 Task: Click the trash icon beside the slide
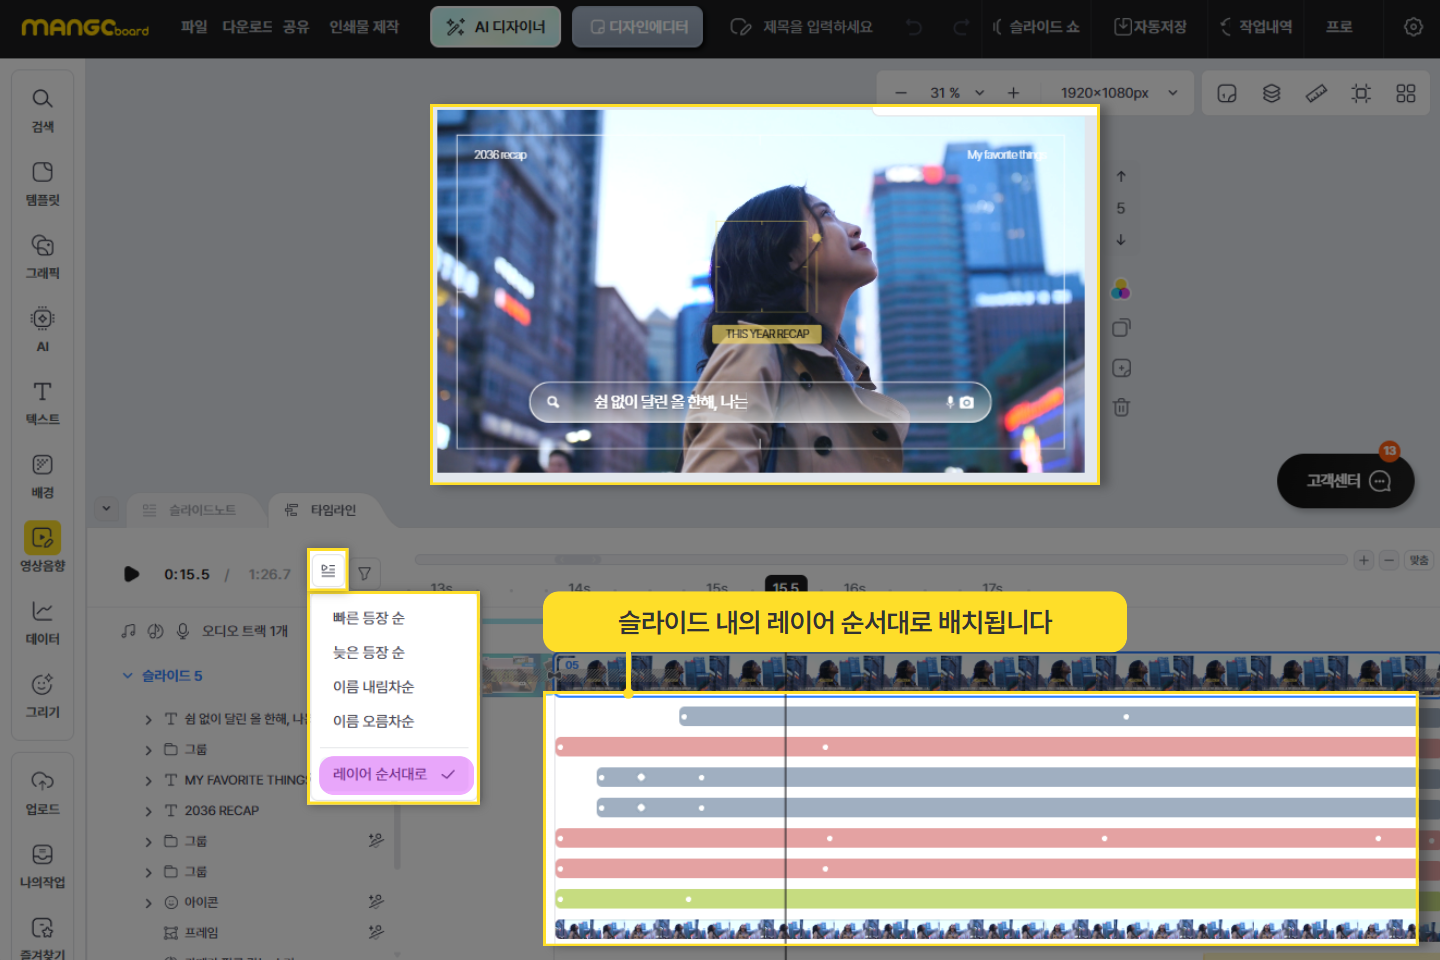(1121, 407)
